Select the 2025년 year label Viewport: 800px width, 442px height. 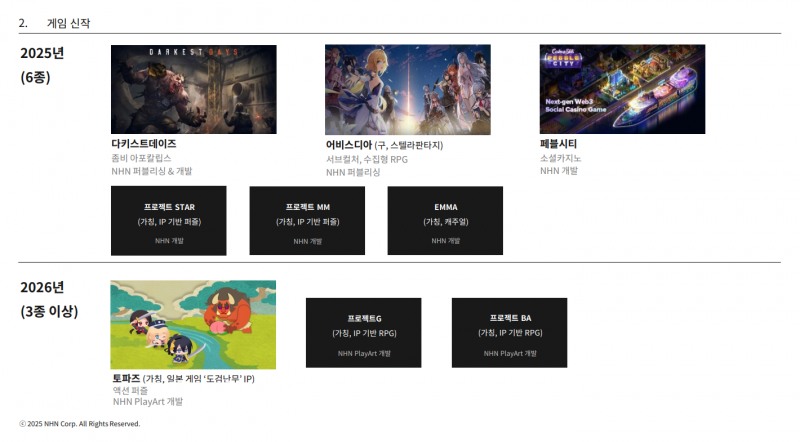(x=42, y=53)
